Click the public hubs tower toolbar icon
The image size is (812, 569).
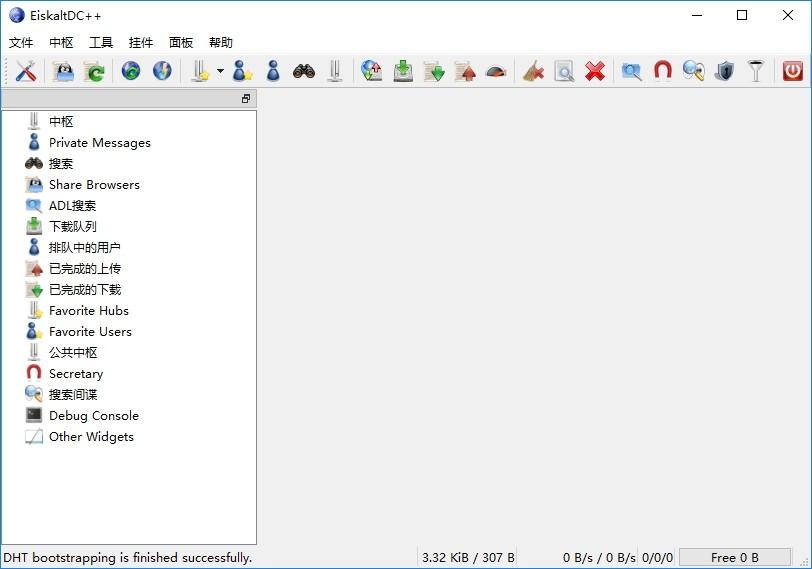[335, 71]
